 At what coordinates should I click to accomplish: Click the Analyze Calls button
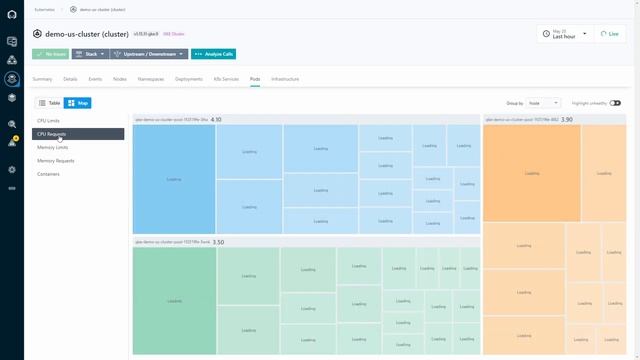click(213, 54)
